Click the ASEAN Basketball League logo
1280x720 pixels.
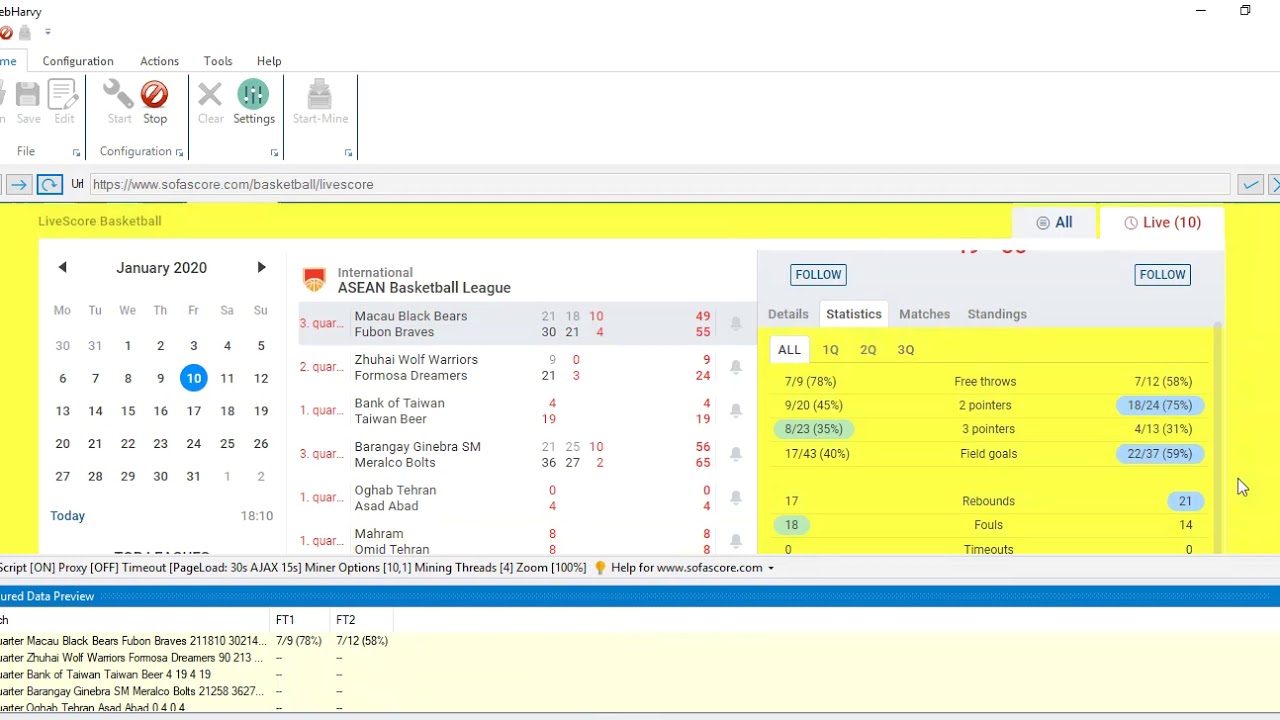(x=314, y=280)
